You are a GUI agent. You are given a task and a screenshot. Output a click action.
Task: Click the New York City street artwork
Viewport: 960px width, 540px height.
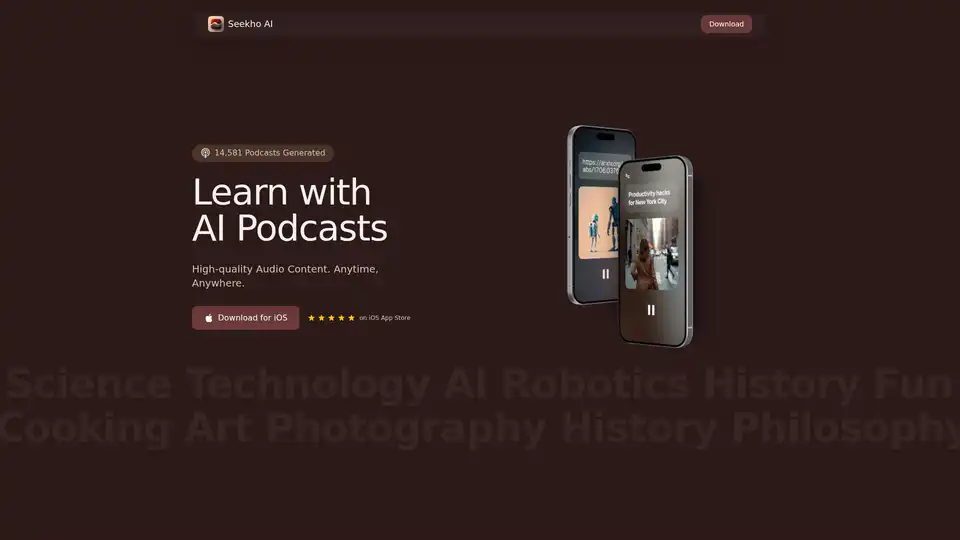[x=651, y=254]
